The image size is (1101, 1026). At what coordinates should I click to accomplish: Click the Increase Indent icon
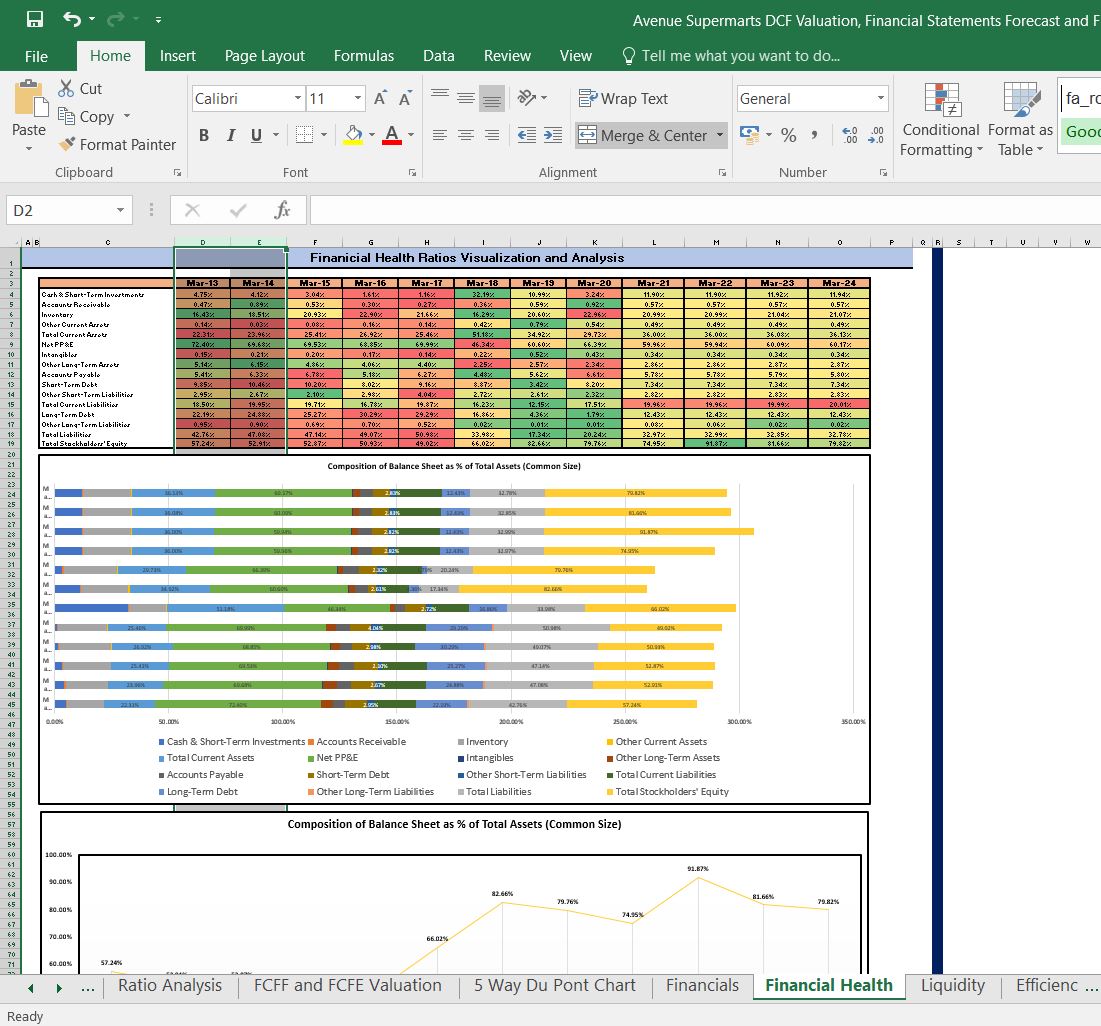click(x=553, y=135)
